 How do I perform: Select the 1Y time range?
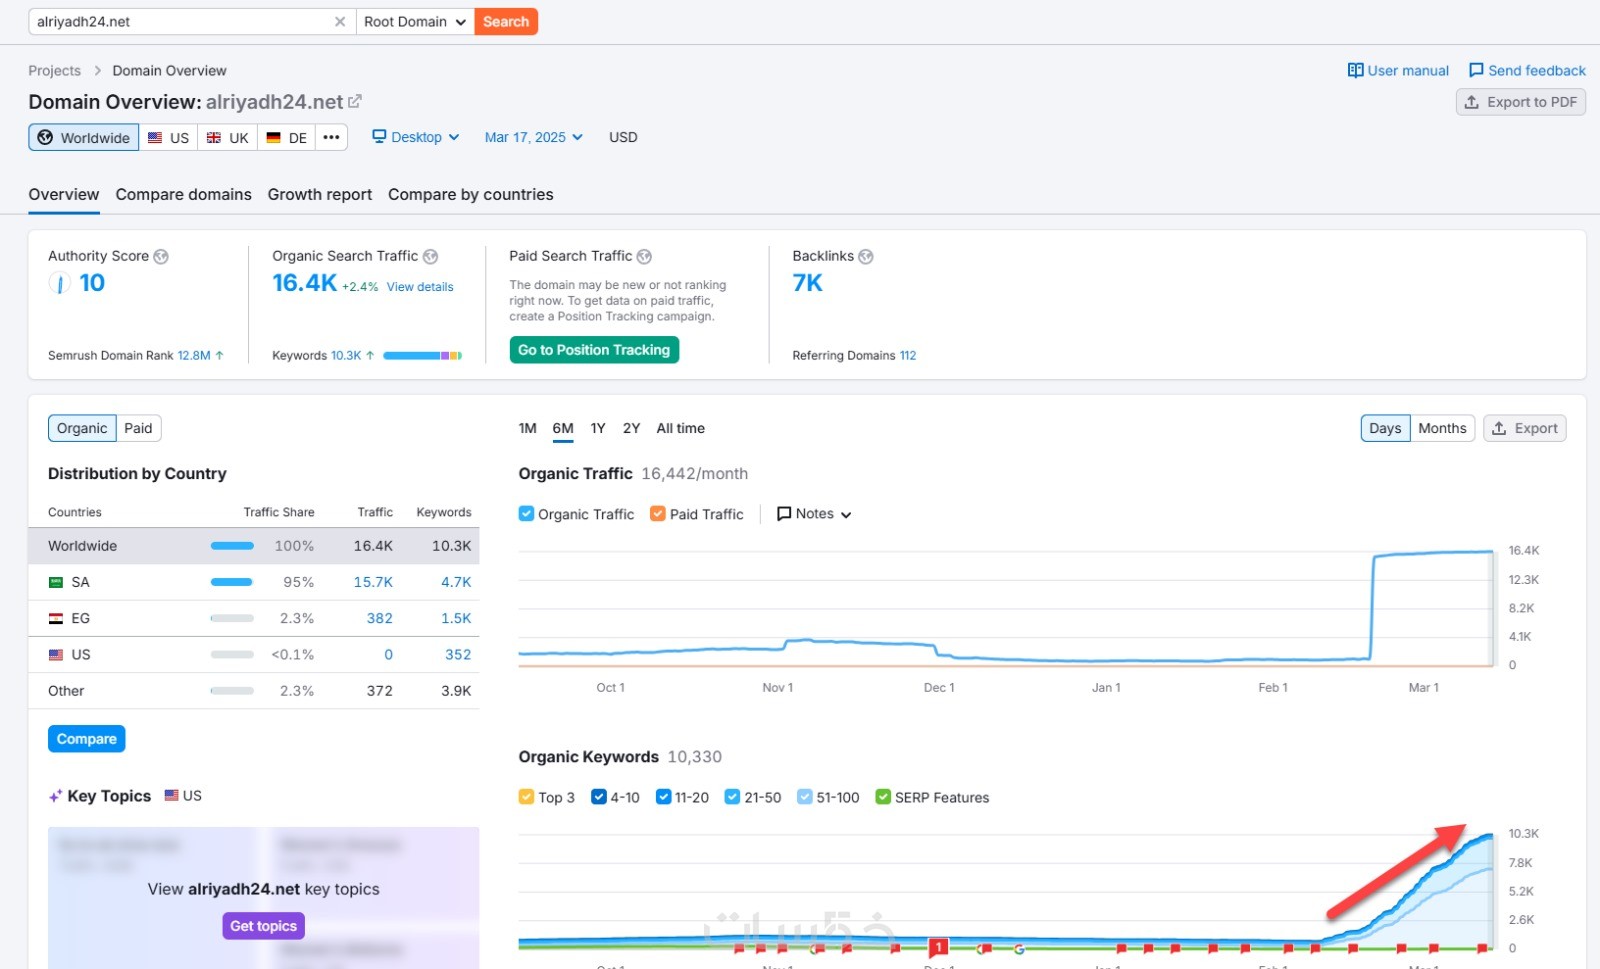pos(598,428)
